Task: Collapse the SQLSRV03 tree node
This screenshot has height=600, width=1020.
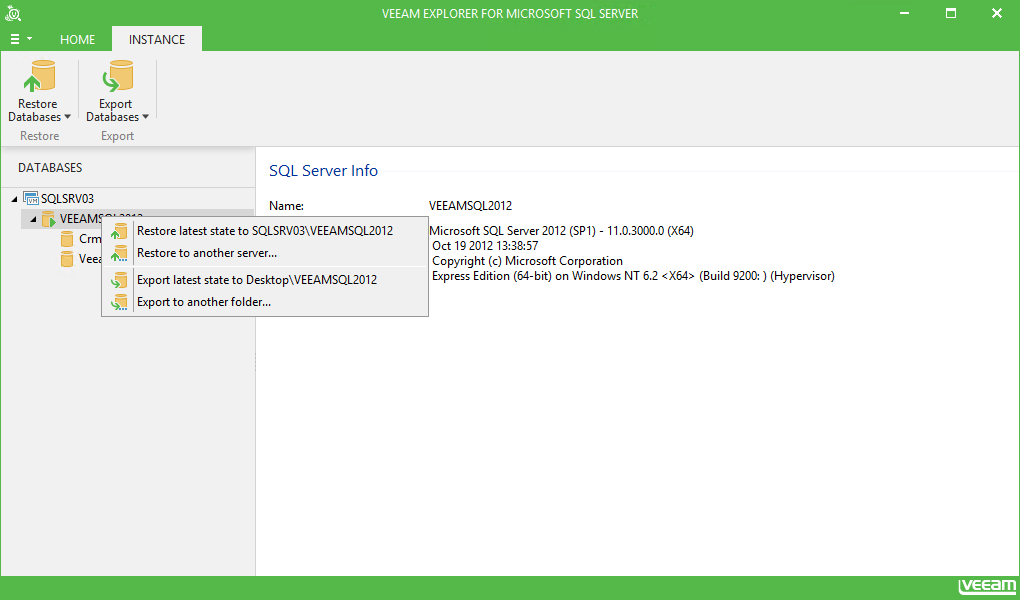Action: pos(14,199)
